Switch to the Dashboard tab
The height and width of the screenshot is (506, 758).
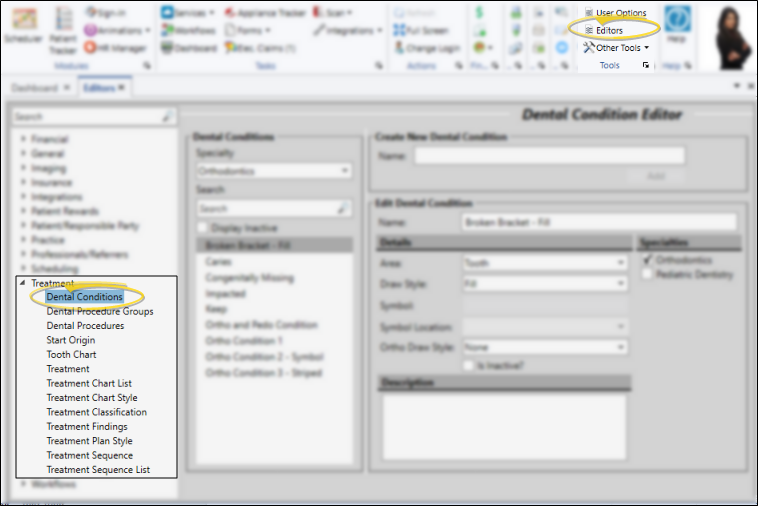pyautogui.click(x=35, y=87)
